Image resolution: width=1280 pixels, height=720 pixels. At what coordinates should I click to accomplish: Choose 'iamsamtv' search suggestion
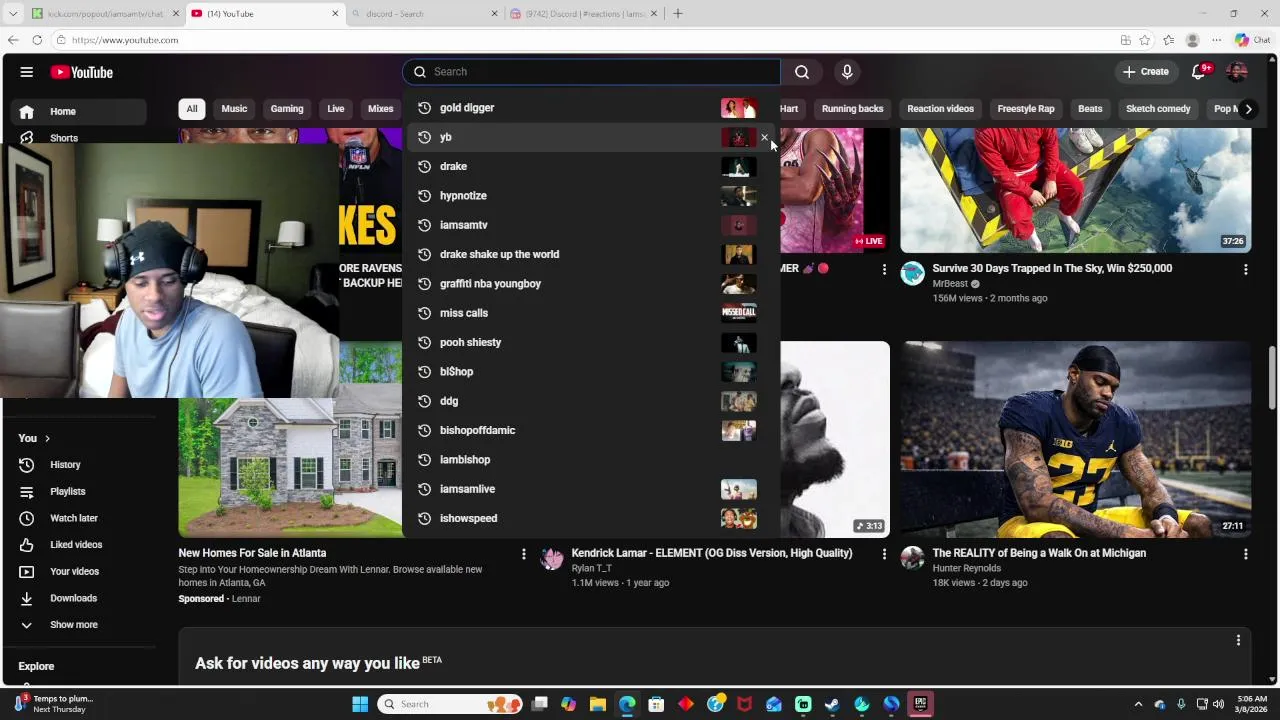[x=591, y=225]
